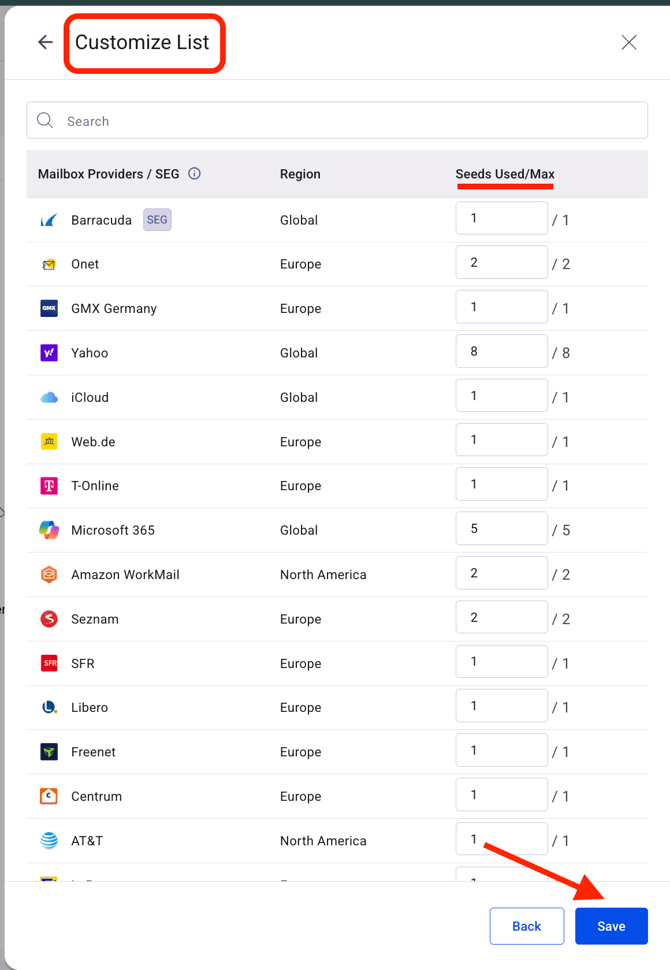Image resolution: width=670 pixels, height=970 pixels.
Task: Focus the Search text field
Action: click(x=350, y=121)
